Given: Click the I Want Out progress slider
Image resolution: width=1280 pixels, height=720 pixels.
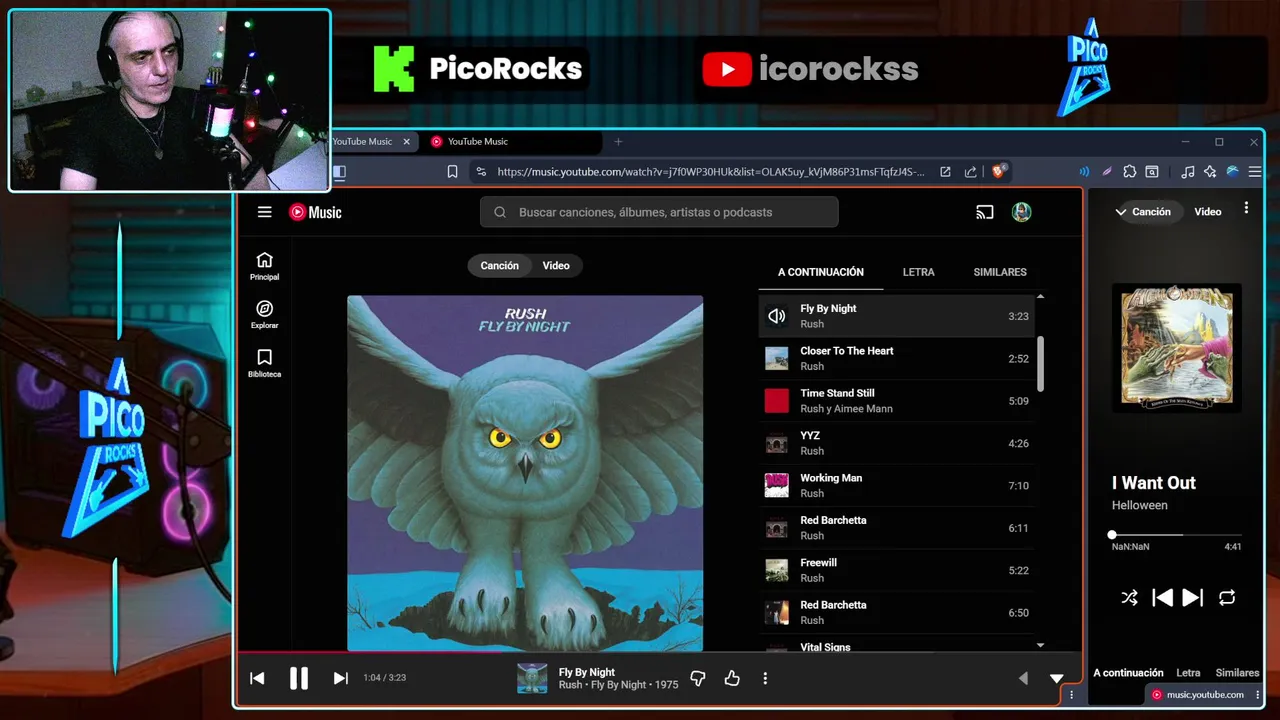Looking at the screenshot, I should click(x=1177, y=535).
